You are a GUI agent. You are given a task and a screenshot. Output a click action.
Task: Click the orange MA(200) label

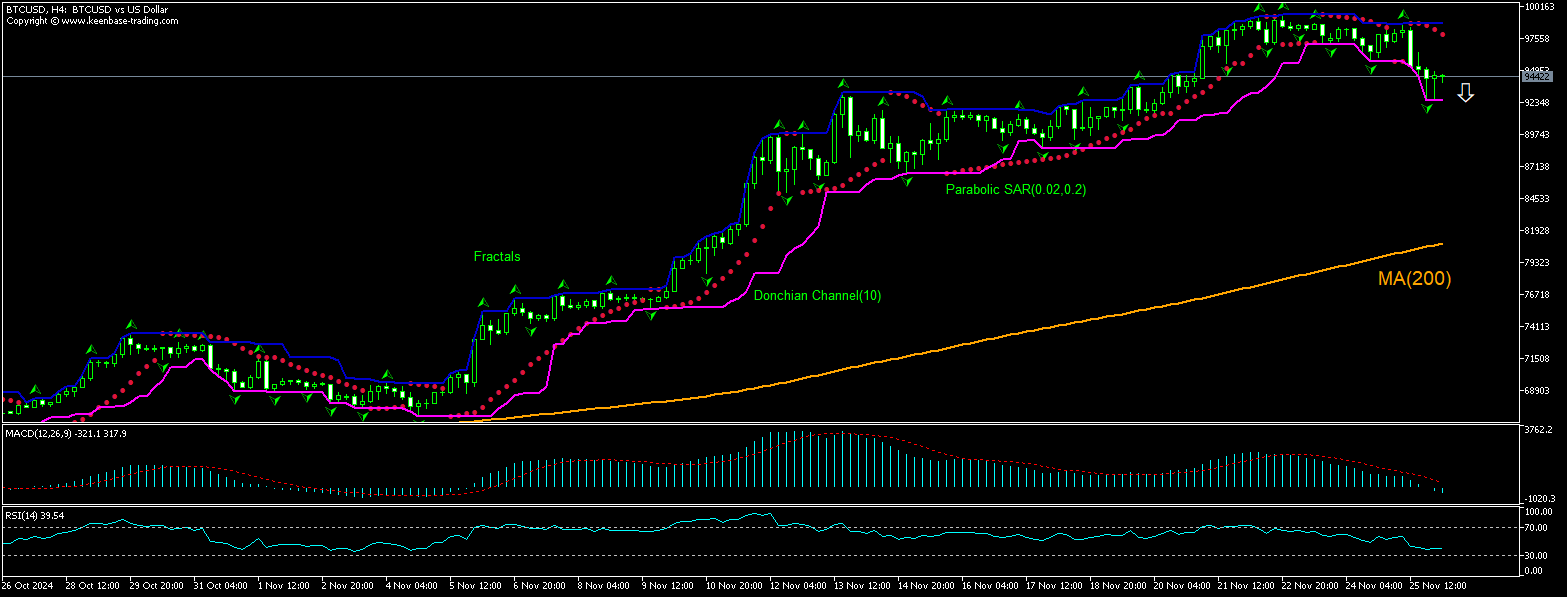coord(1414,279)
